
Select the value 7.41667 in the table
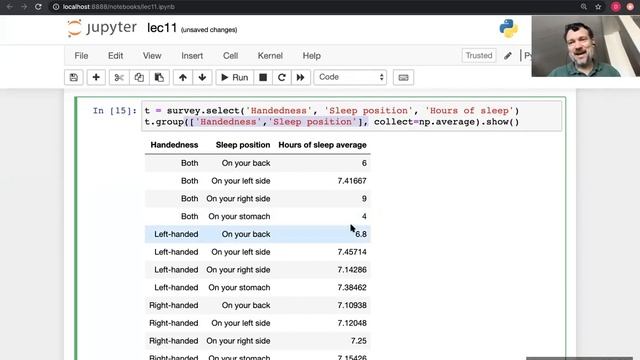352,181
